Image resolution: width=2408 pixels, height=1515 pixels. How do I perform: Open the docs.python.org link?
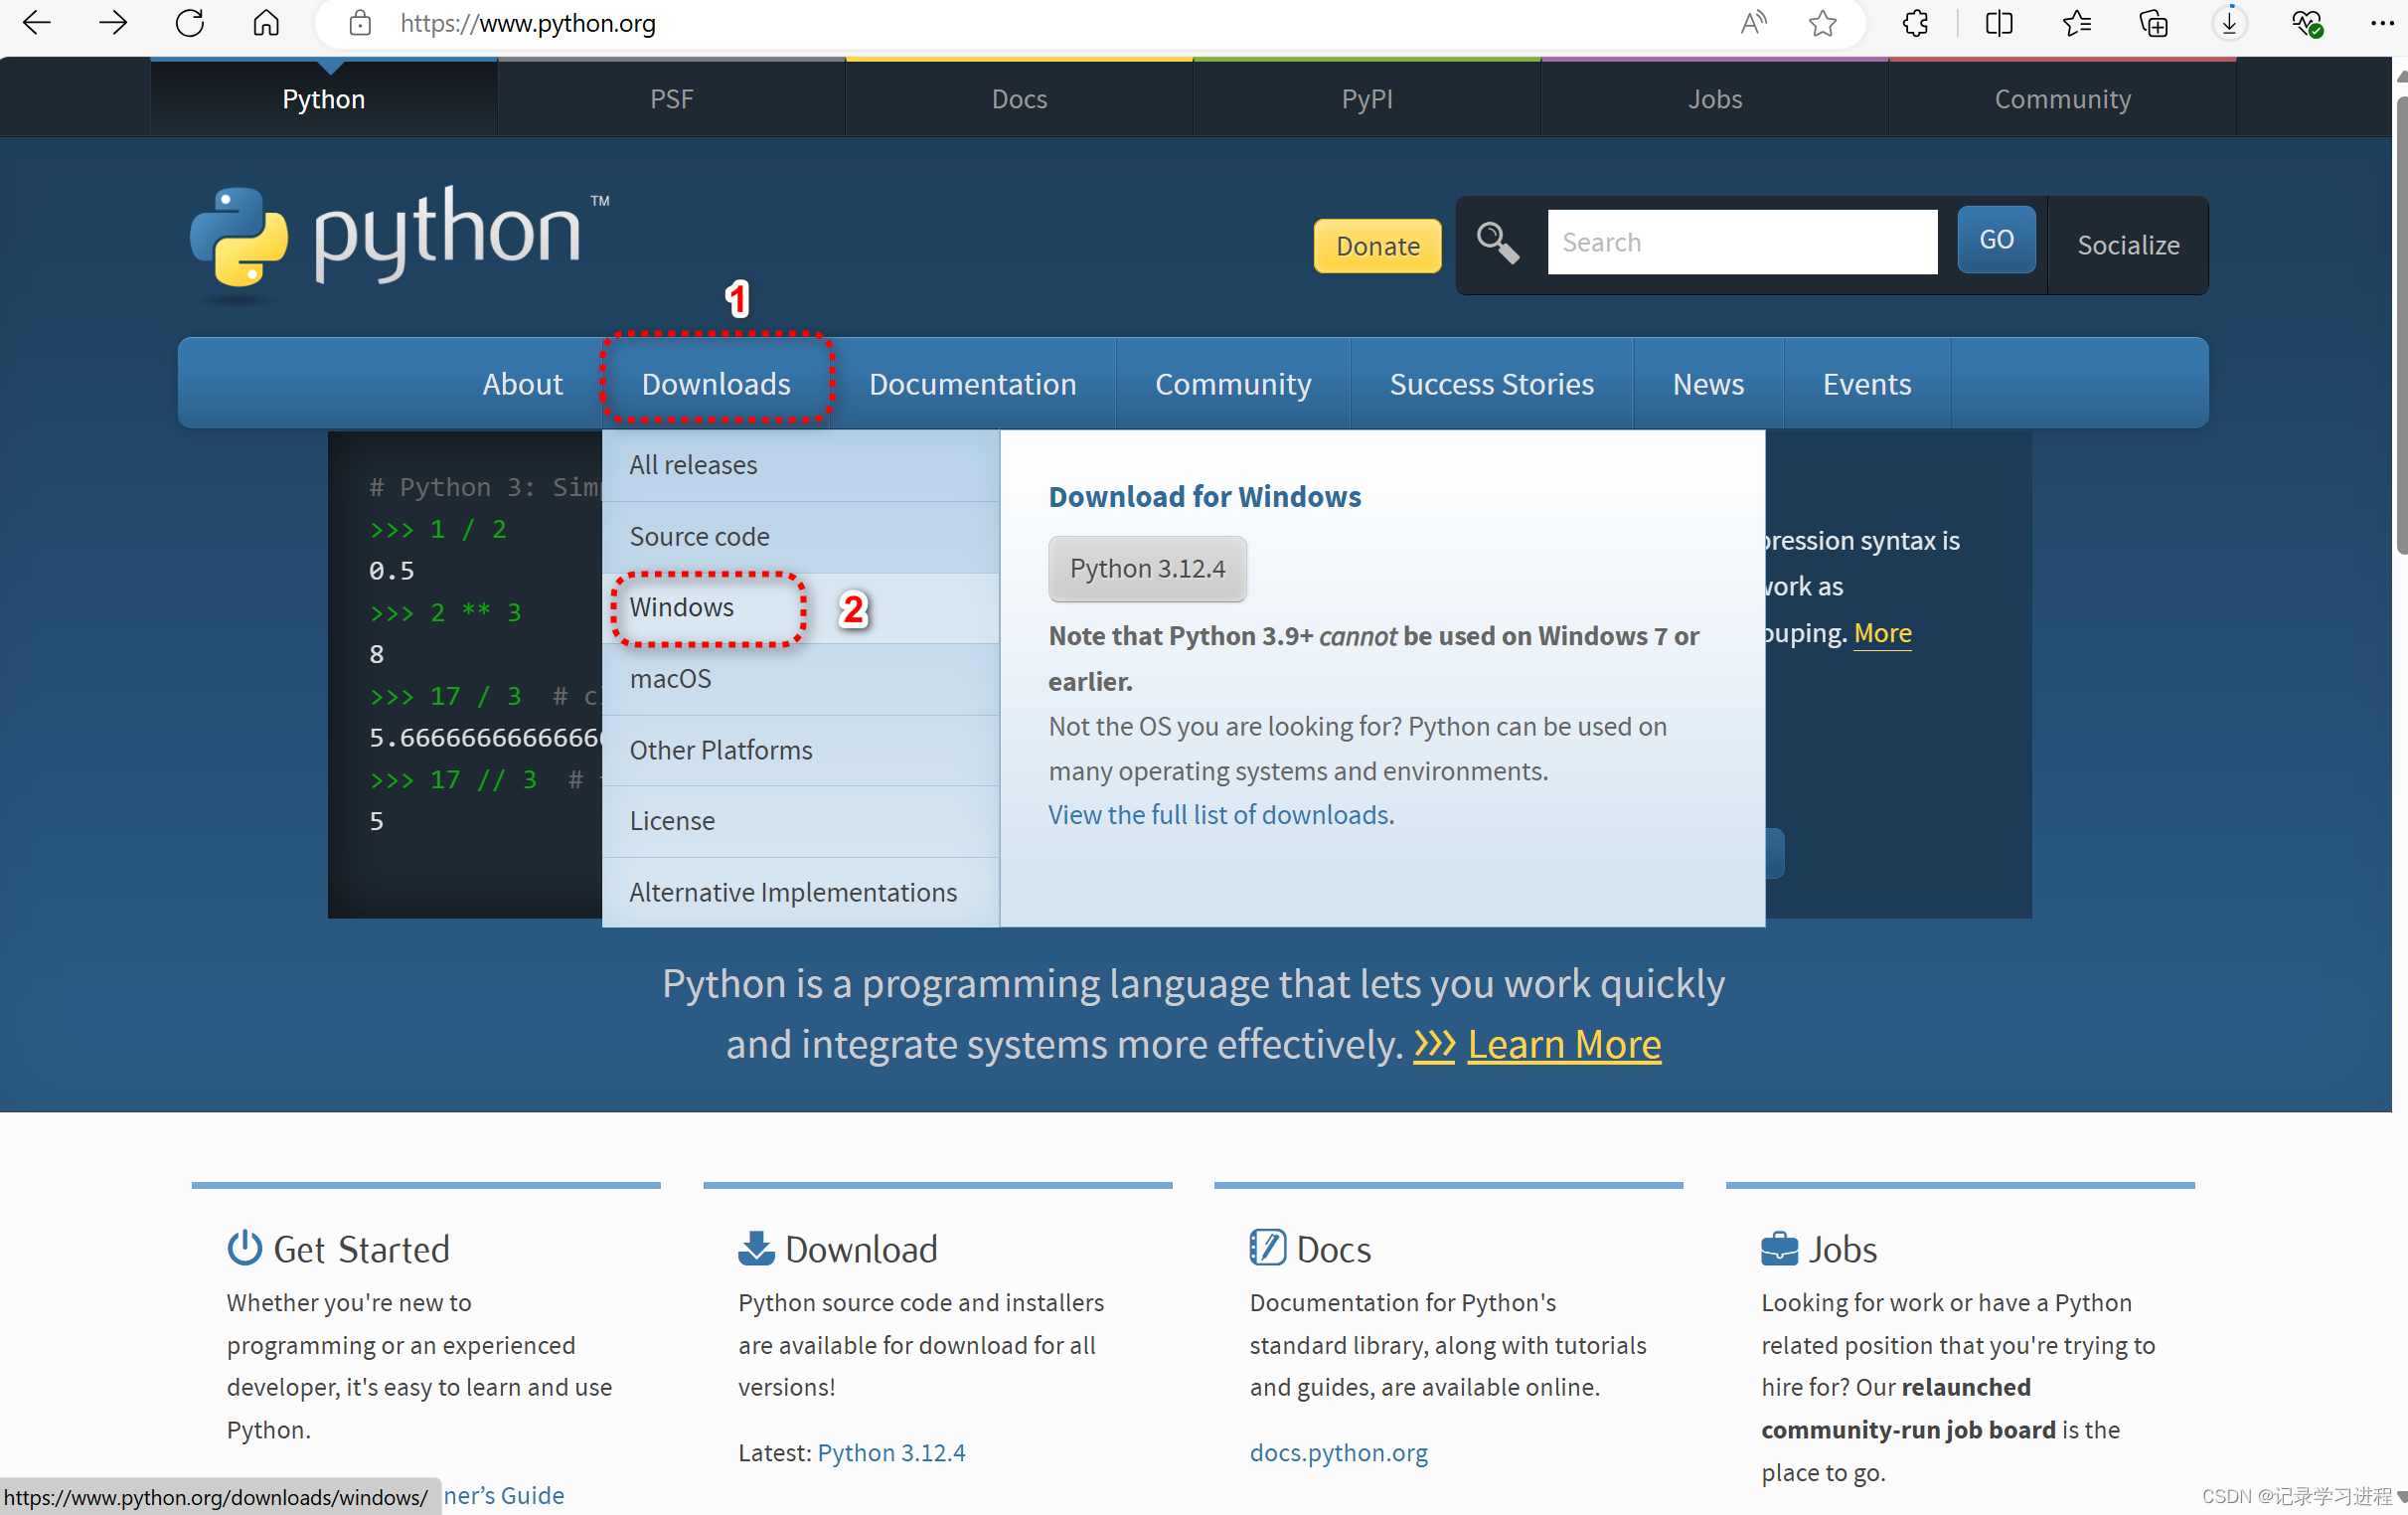1338,1451
